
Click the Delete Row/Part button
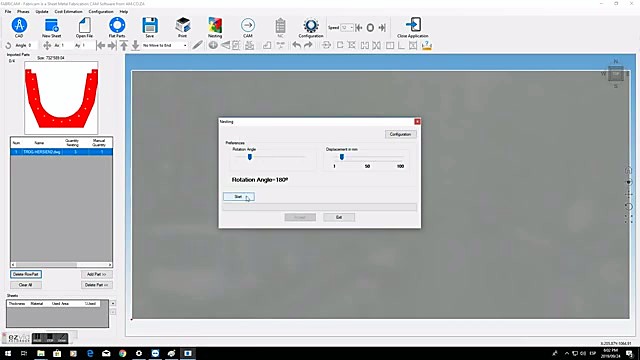26,274
